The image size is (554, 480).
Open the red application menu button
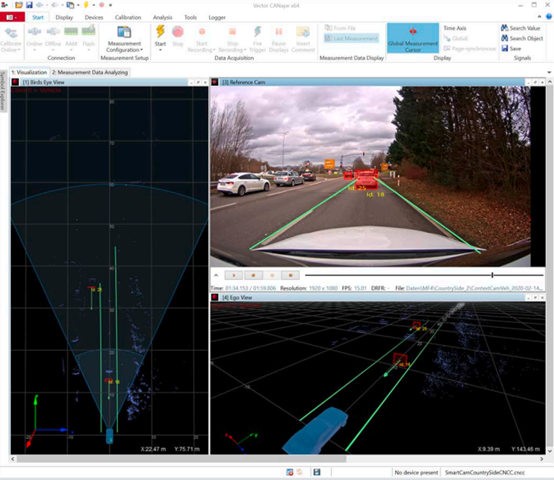(x=12, y=17)
